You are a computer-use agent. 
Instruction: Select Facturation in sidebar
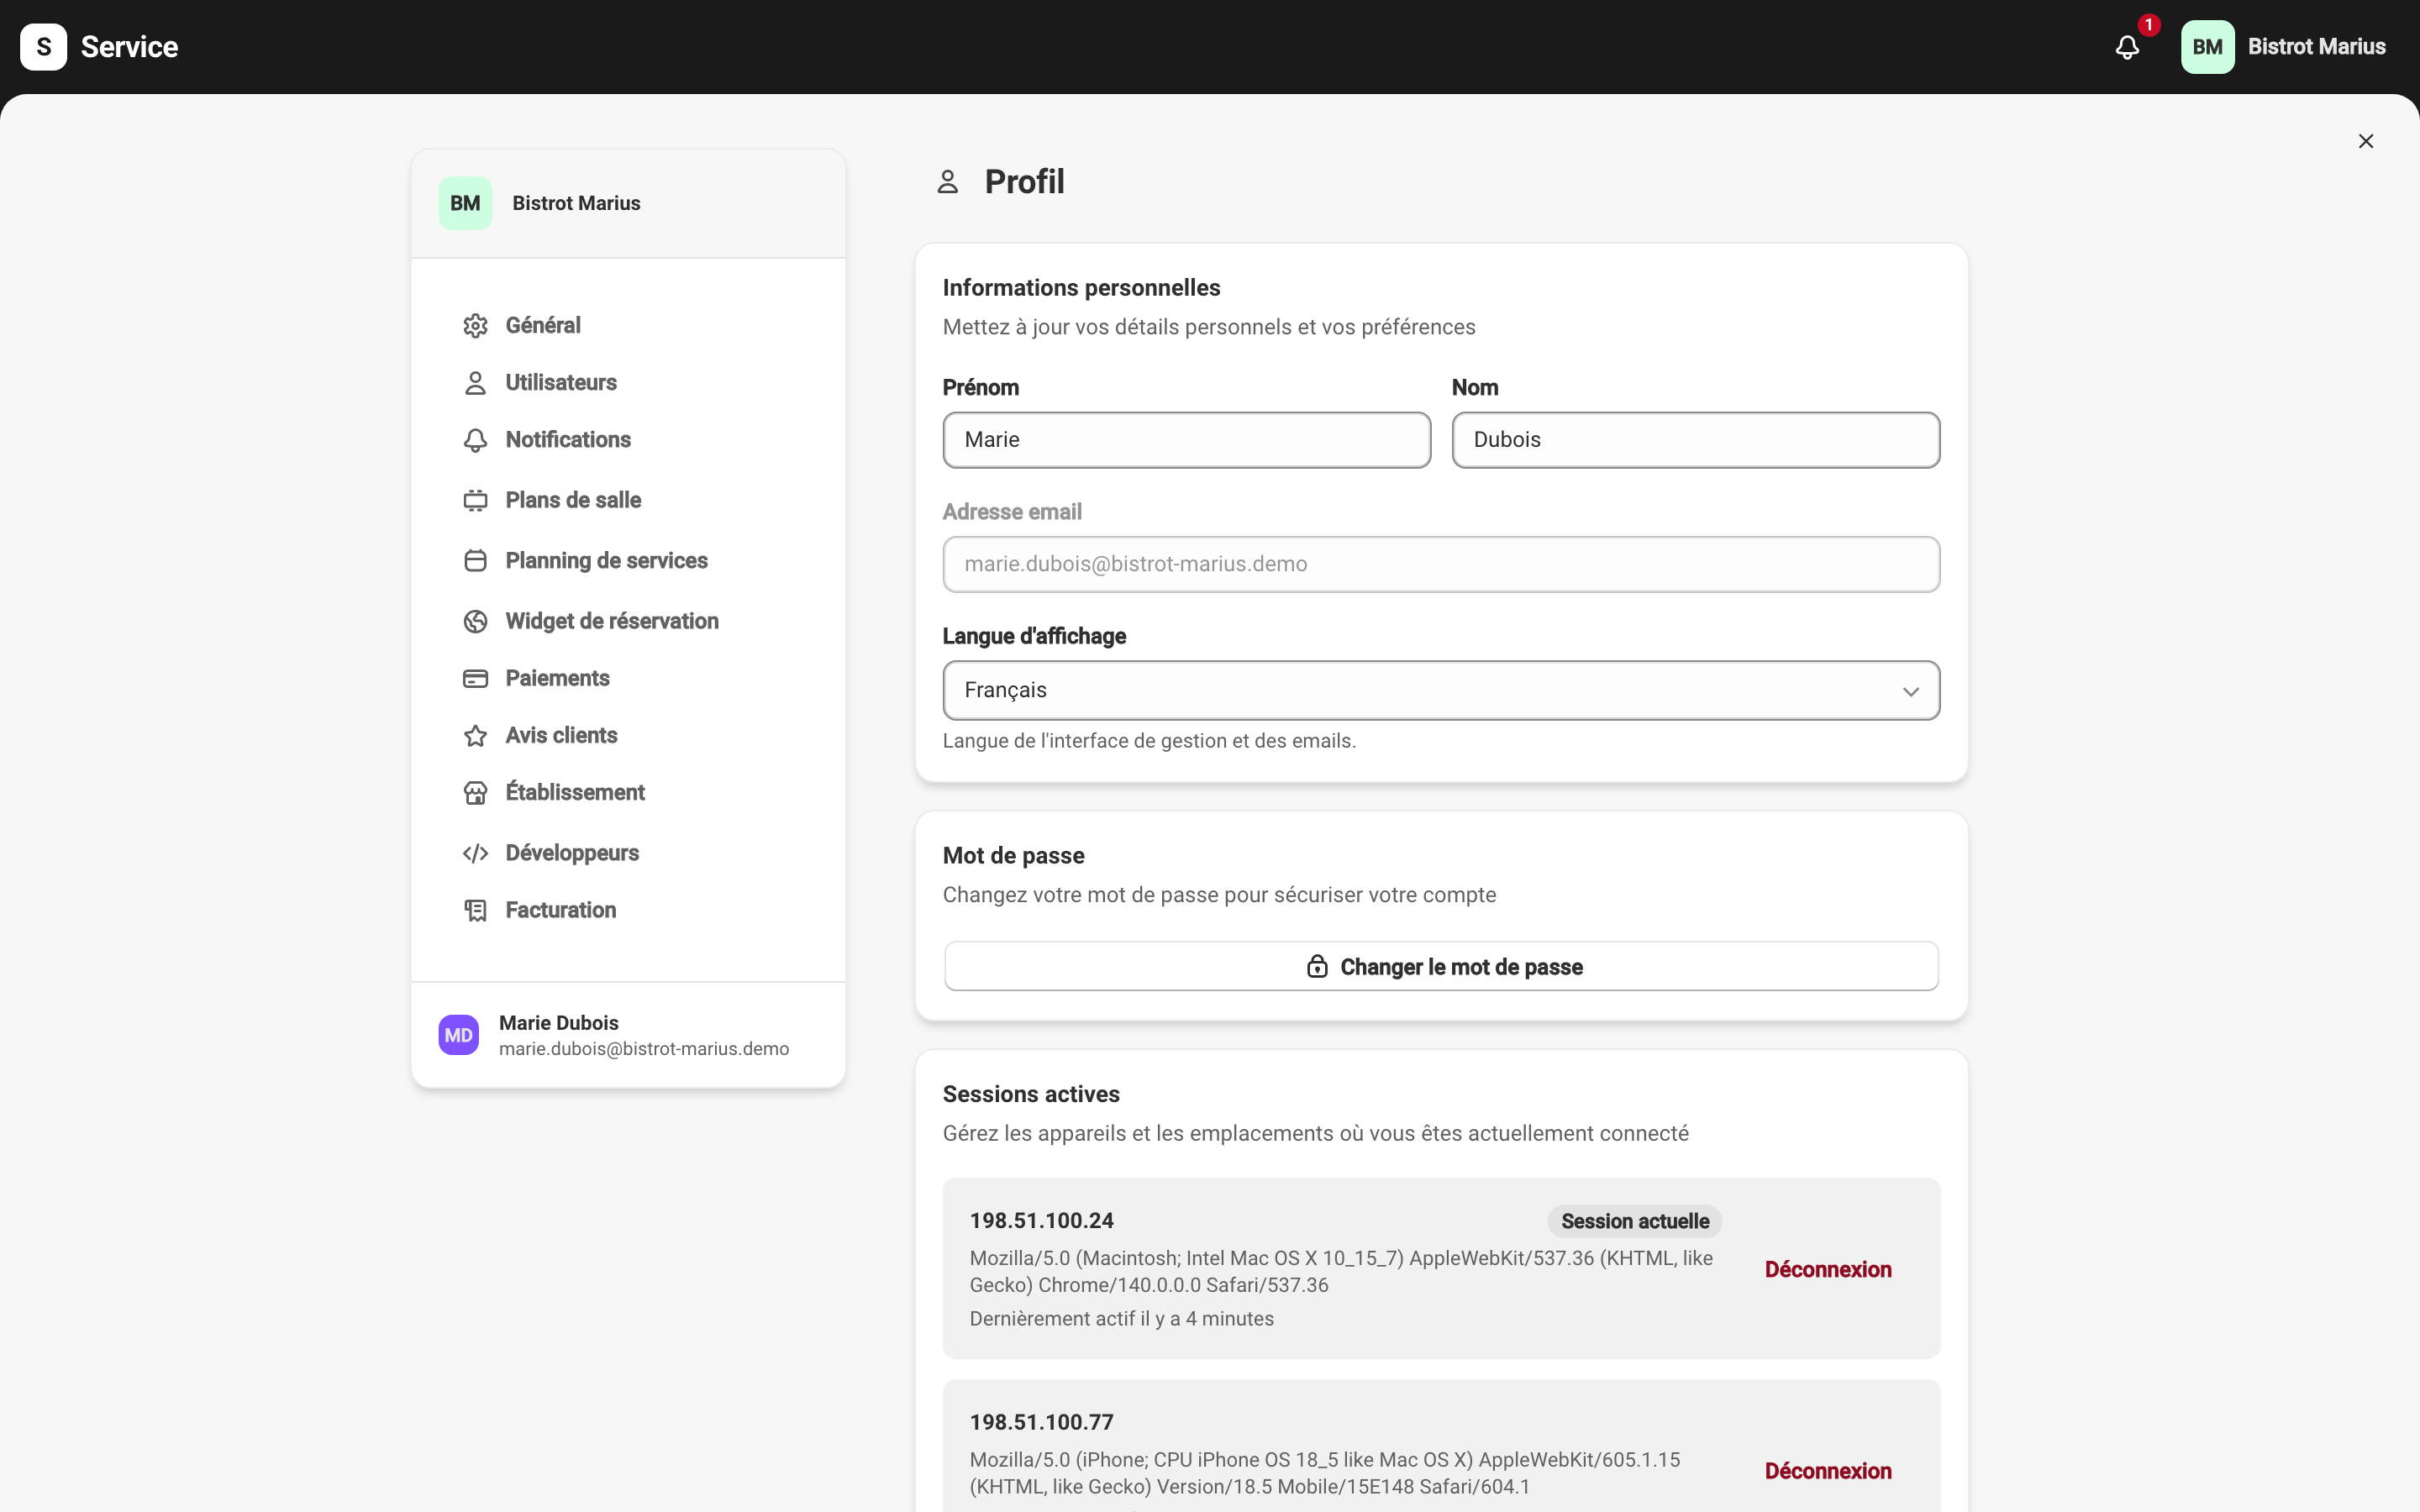[628, 910]
